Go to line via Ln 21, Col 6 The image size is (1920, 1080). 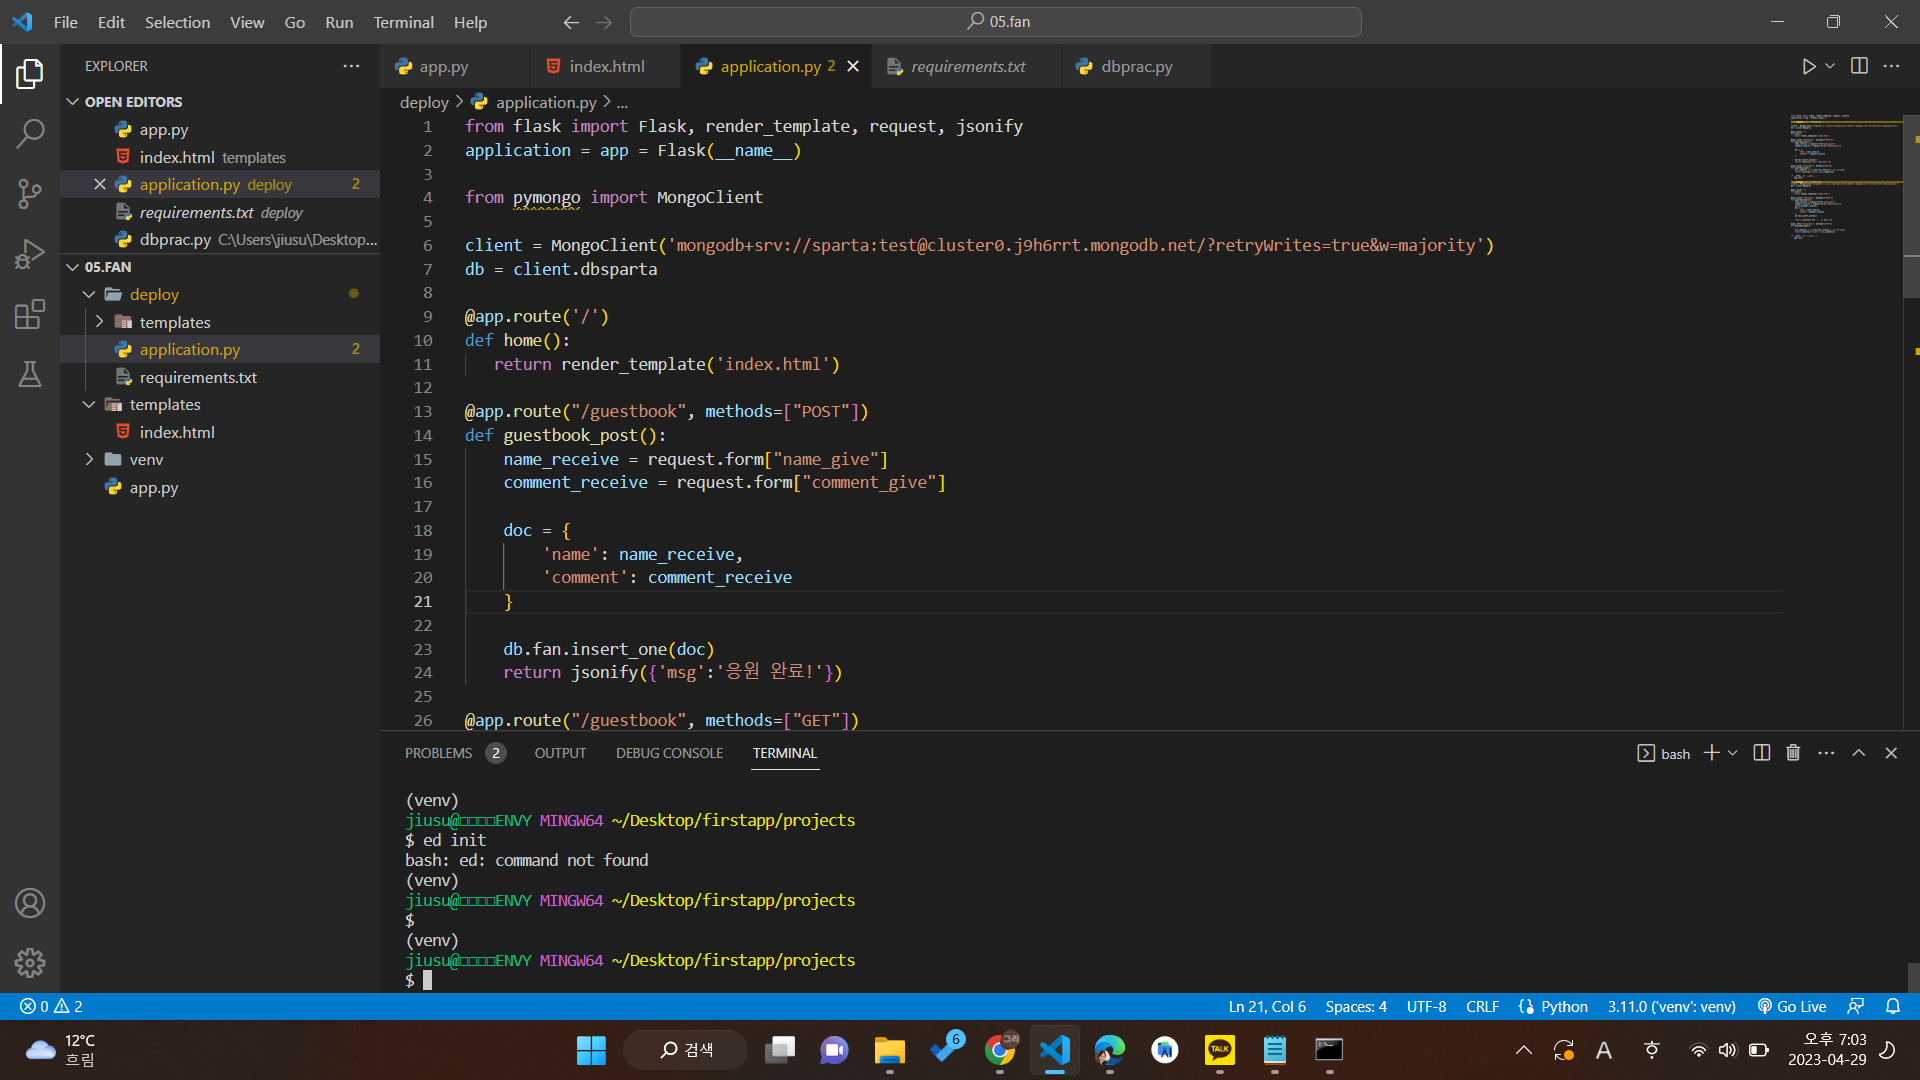pyautogui.click(x=1267, y=1007)
